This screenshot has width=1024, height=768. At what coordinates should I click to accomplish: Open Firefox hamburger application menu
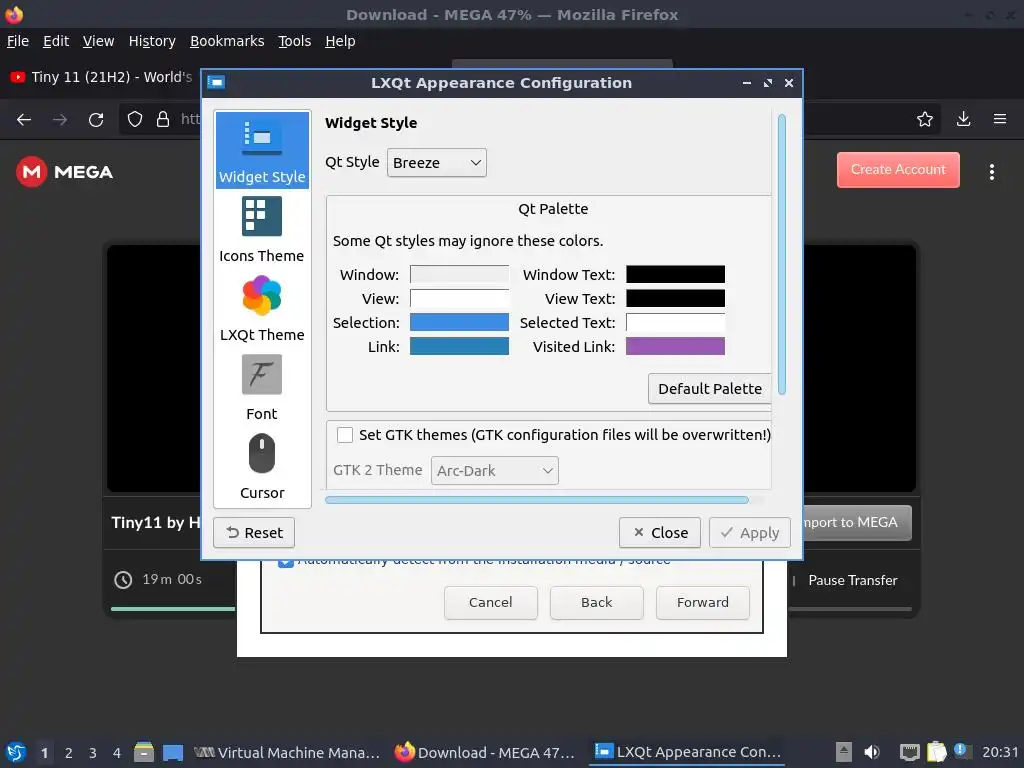(1000, 119)
